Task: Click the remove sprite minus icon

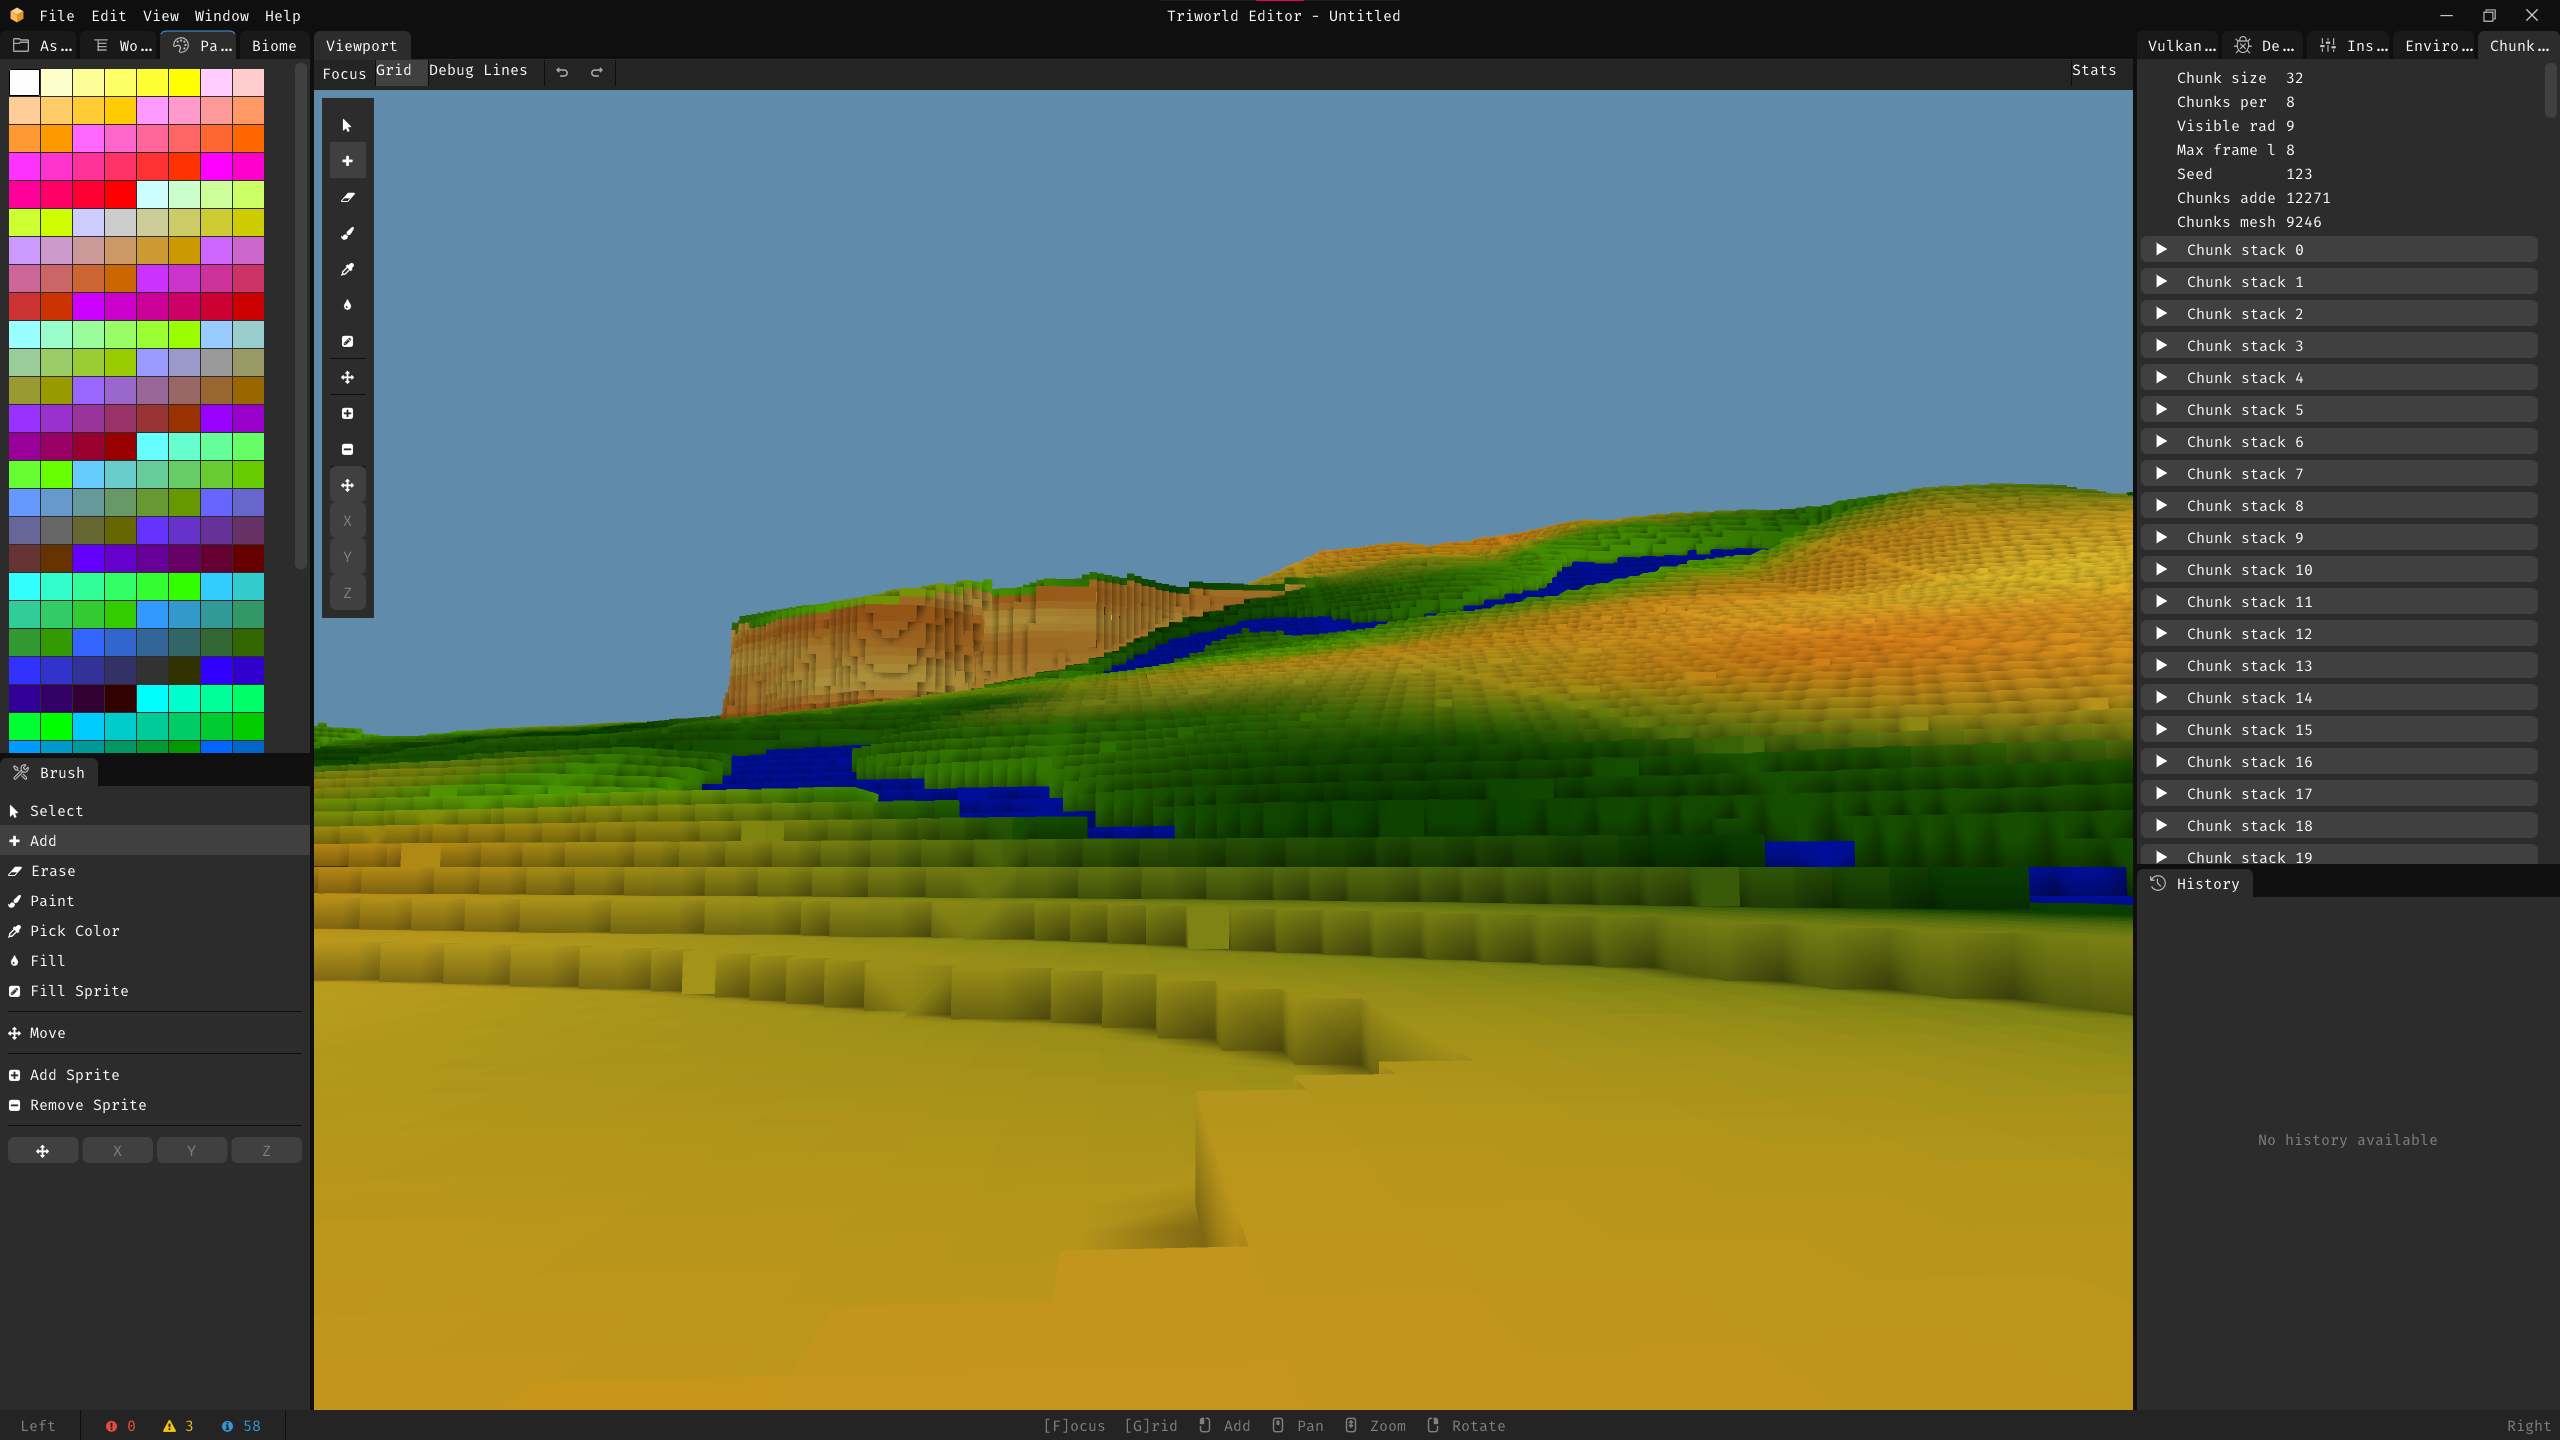Action: click(x=347, y=449)
